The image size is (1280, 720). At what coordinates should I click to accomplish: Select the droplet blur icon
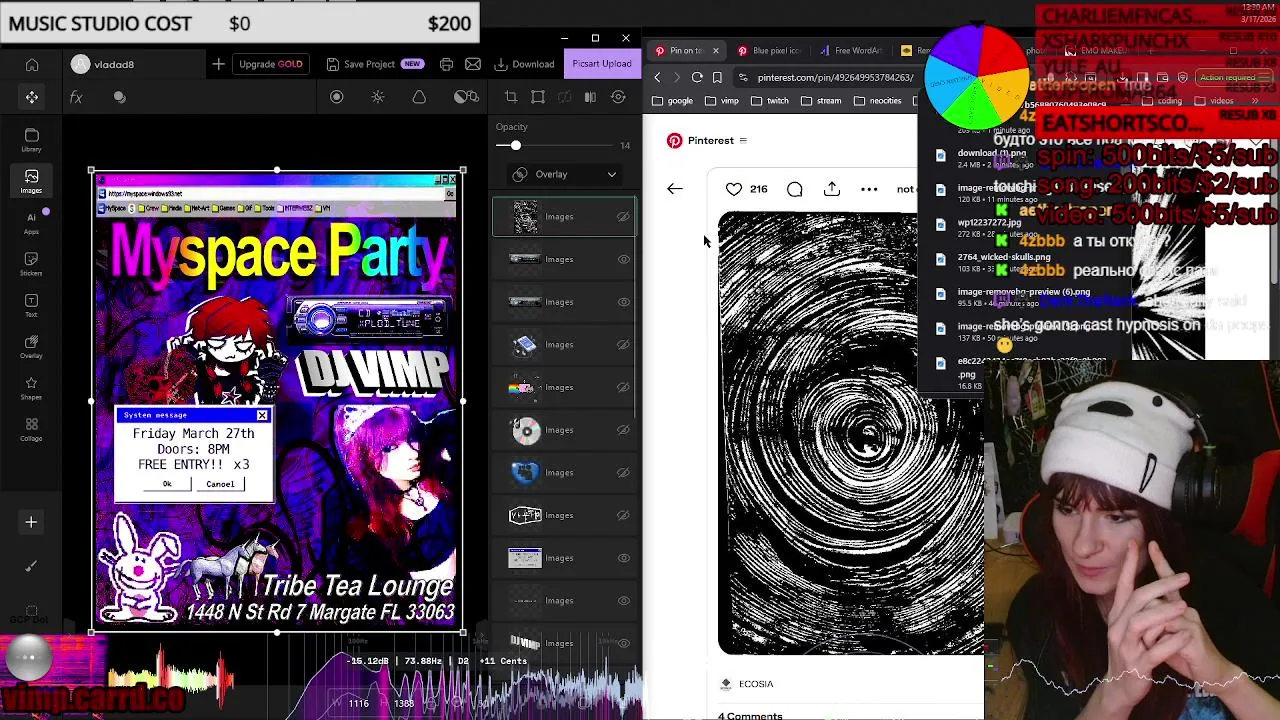(419, 97)
